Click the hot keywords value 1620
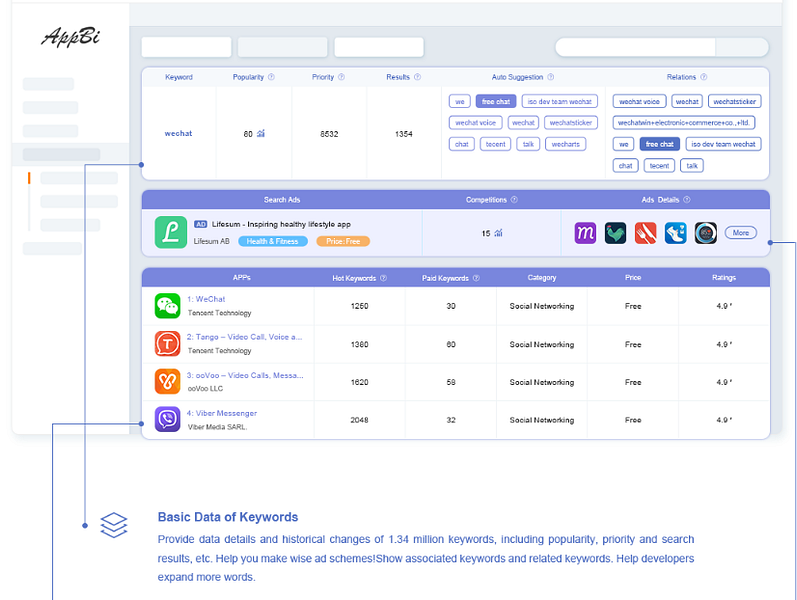Image resolution: width=797 pixels, height=600 pixels. point(359,382)
